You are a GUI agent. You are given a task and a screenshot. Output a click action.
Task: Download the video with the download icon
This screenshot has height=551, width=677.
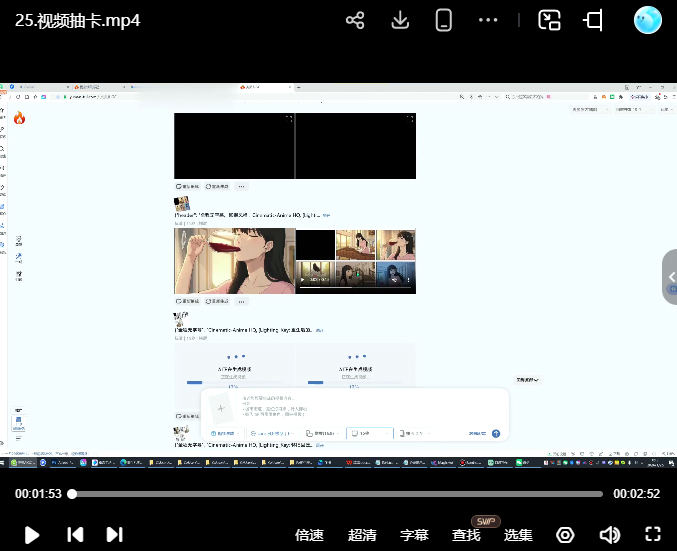tap(400, 21)
